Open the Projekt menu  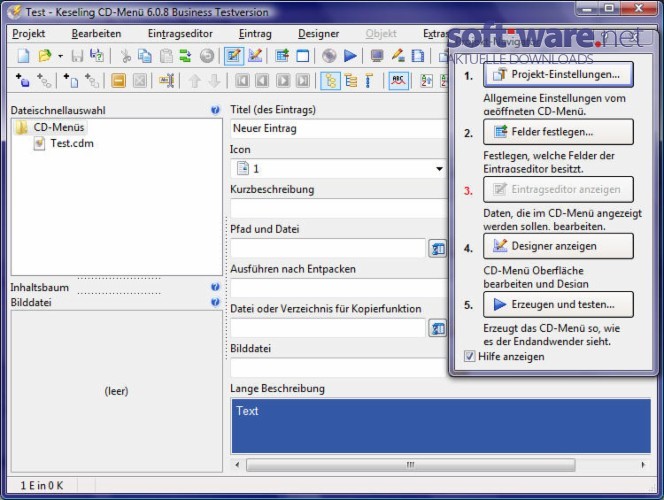click(x=29, y=33)
